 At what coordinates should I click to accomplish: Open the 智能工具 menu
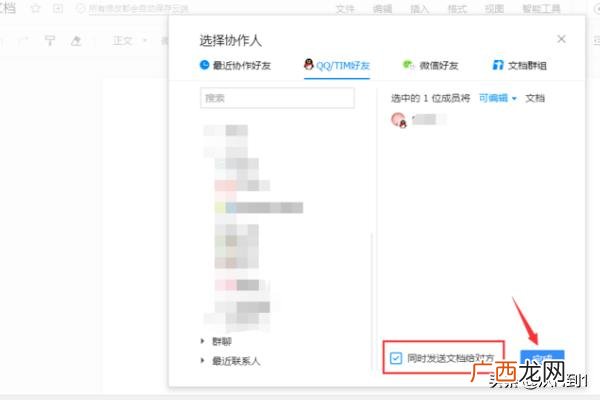click(x=541, y=8)
